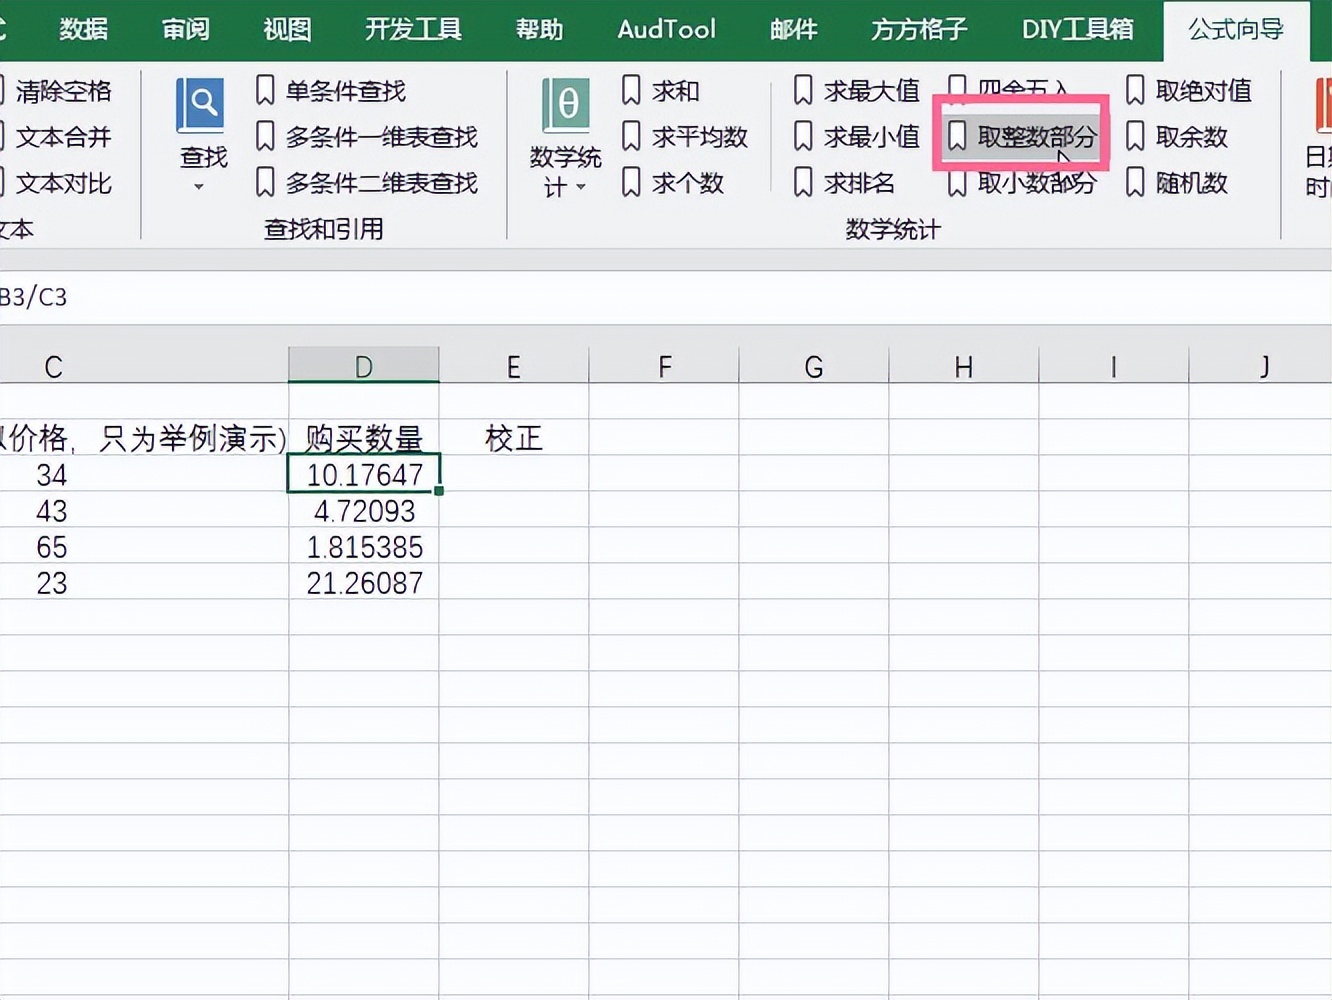Open the 单条件查找 option
The height and width of the screenshot is (1000, 1332).
(343, 91)
